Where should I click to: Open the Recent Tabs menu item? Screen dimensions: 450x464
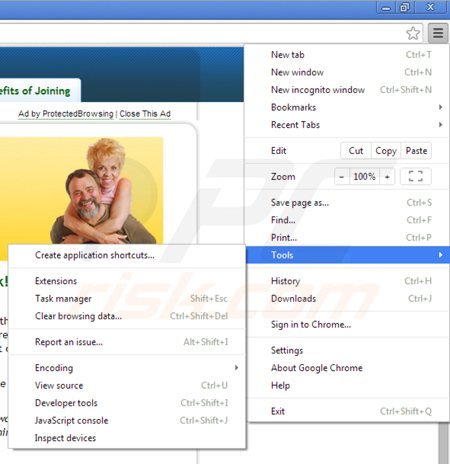click(347, 125)
